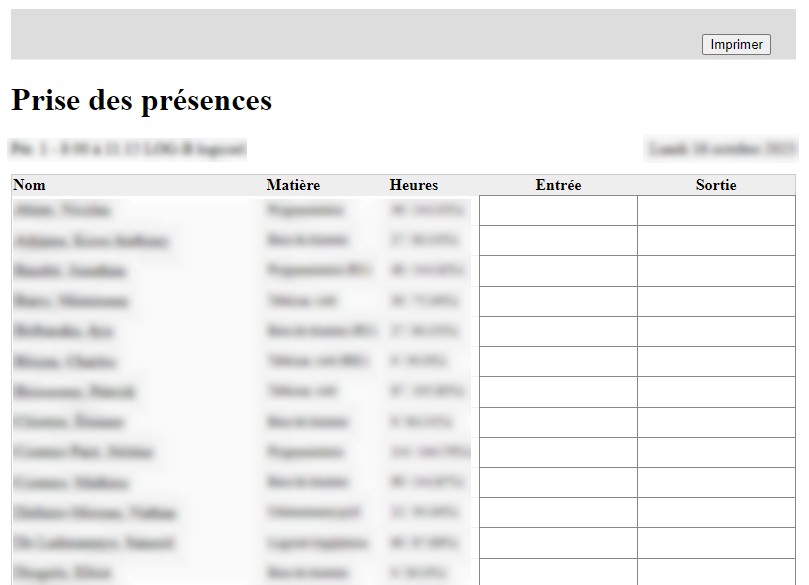Click the Matière column header
Viewport: 809px width, 585px height.
pyautogui.click(x=291, y=185)
